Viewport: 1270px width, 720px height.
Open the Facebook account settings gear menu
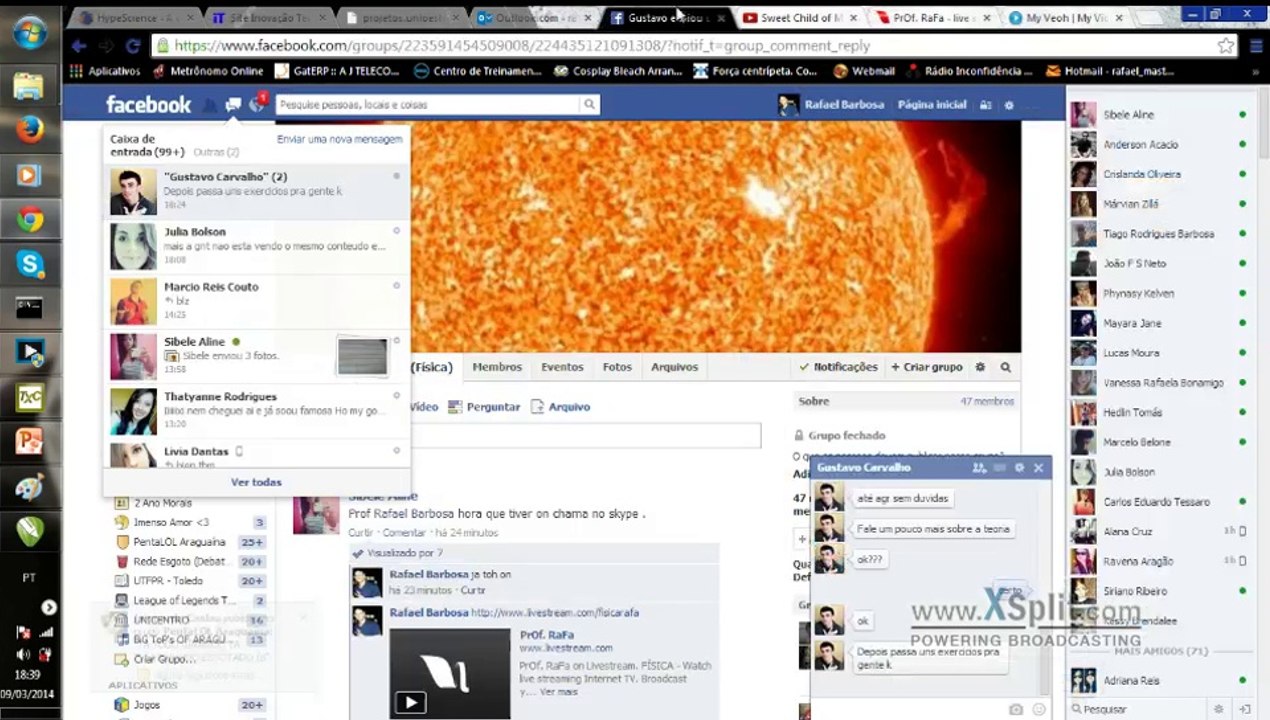[1008, 105]
